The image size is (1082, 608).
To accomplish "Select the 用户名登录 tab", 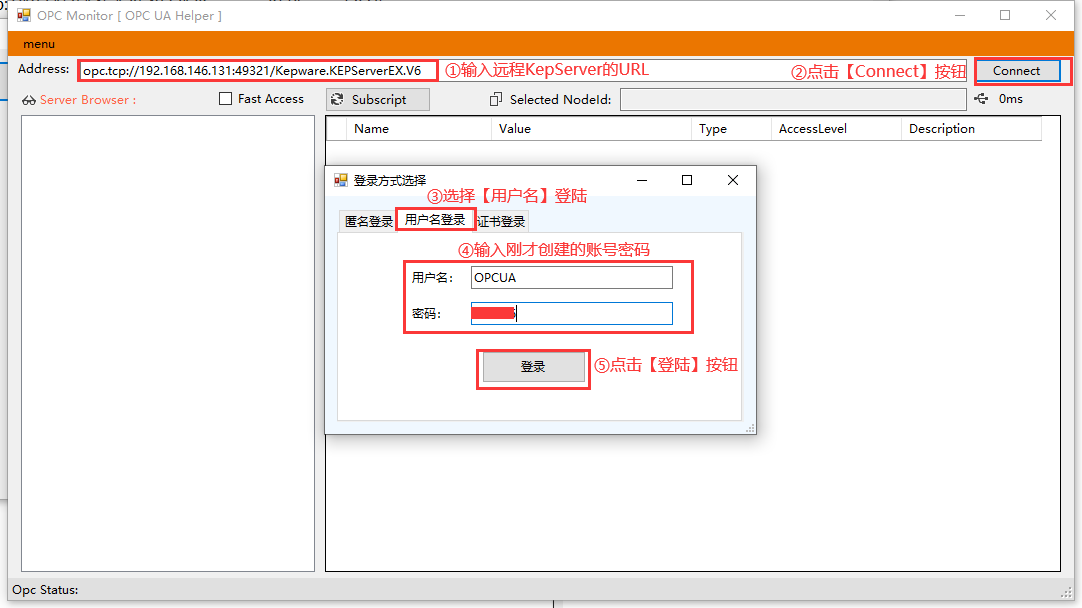I will (437, 219).
